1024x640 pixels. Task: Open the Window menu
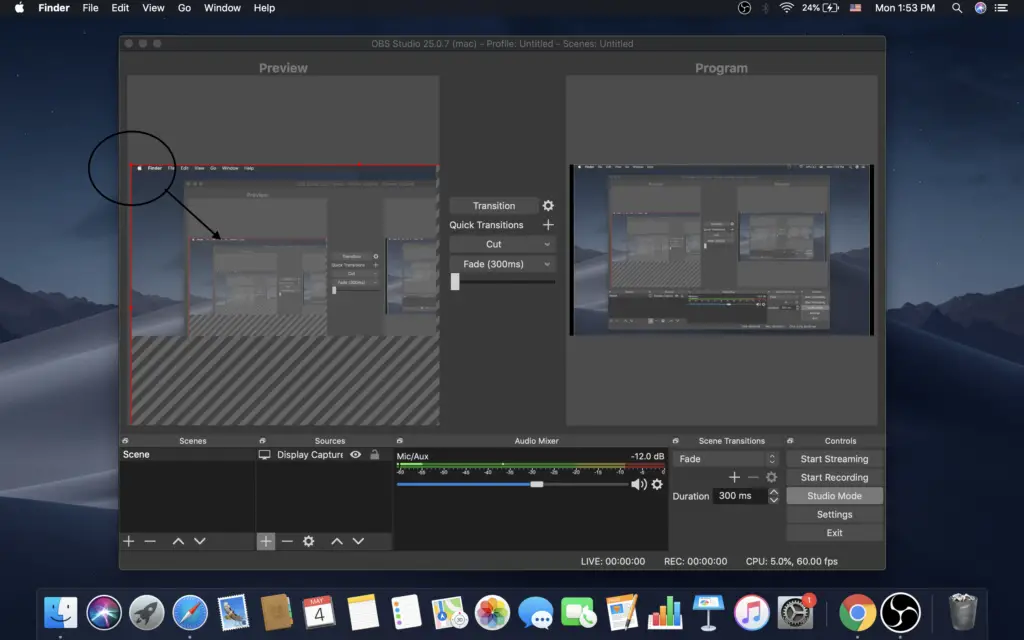(222, 8)
